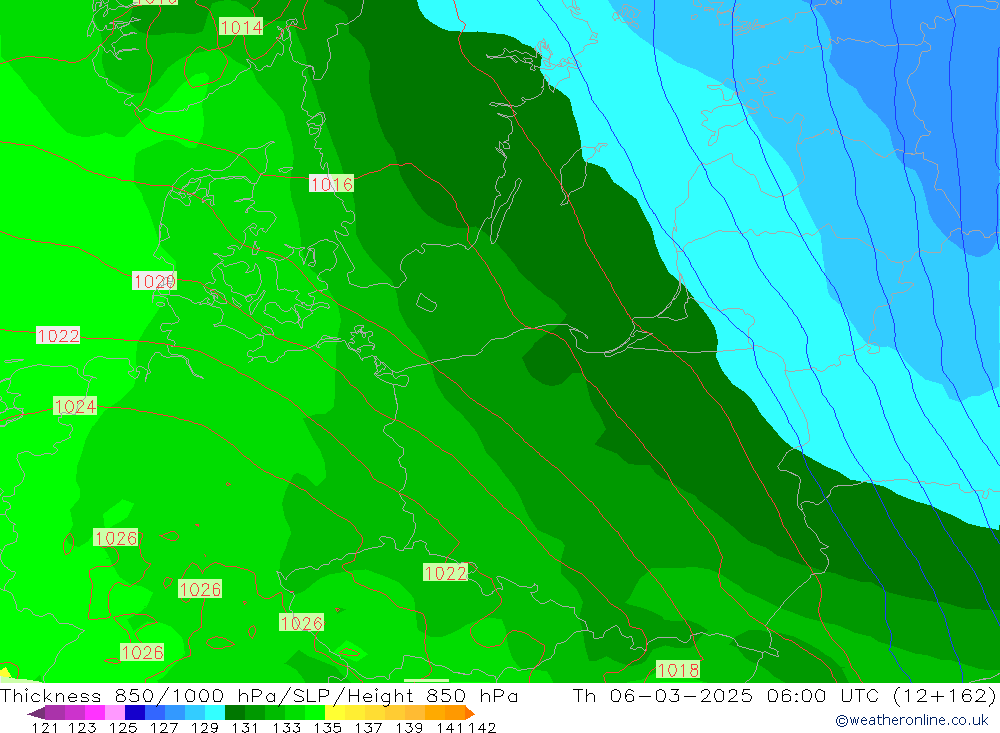Select the yellow legend swatch above 135

tap(335, 713)
